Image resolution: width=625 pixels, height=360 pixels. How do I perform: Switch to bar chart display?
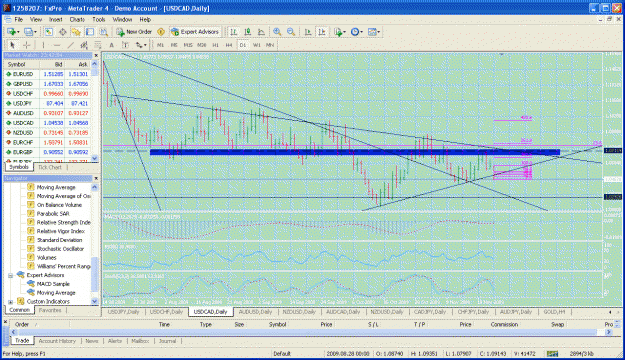coord(234,32)
